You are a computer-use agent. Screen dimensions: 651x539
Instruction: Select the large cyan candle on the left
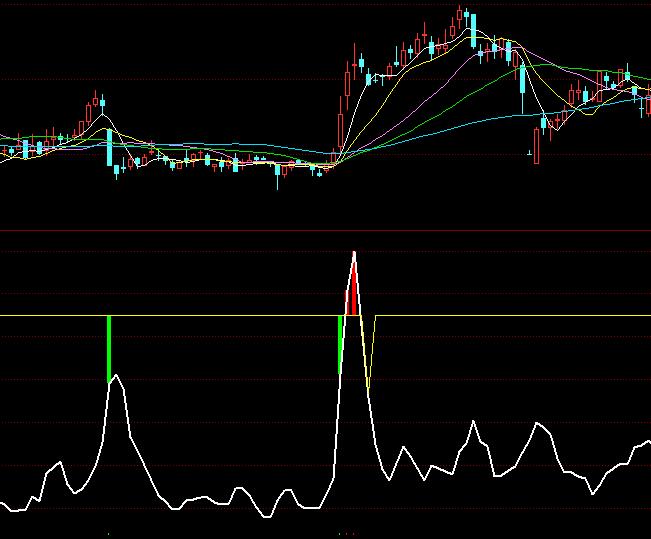point(109,148)
